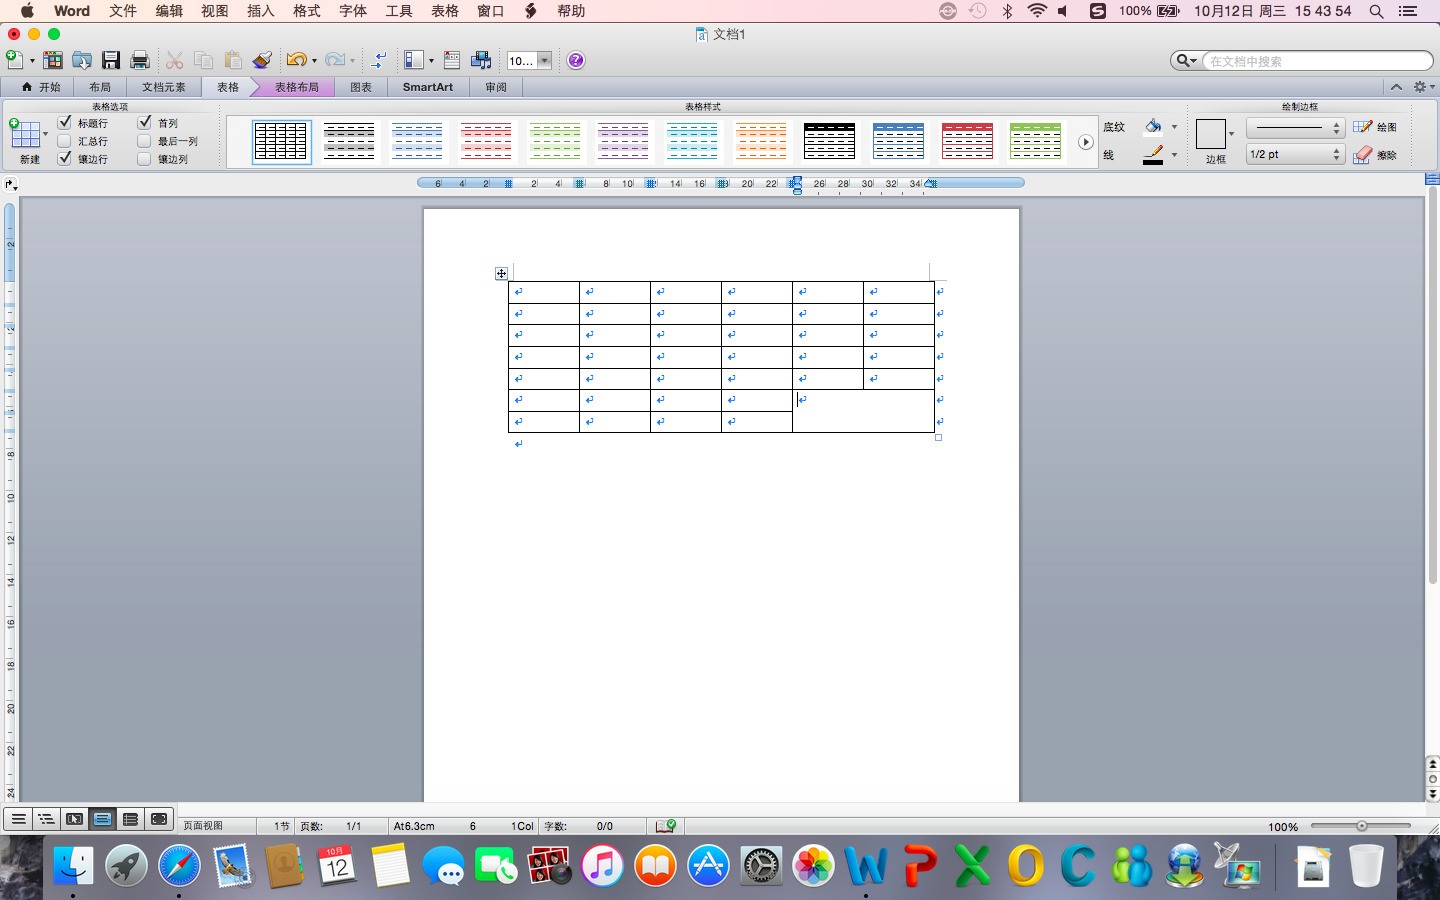This screenshot has height=900, width=1440.
Task: Switch to the 表格布局 tab
Action: pos(296,87)
